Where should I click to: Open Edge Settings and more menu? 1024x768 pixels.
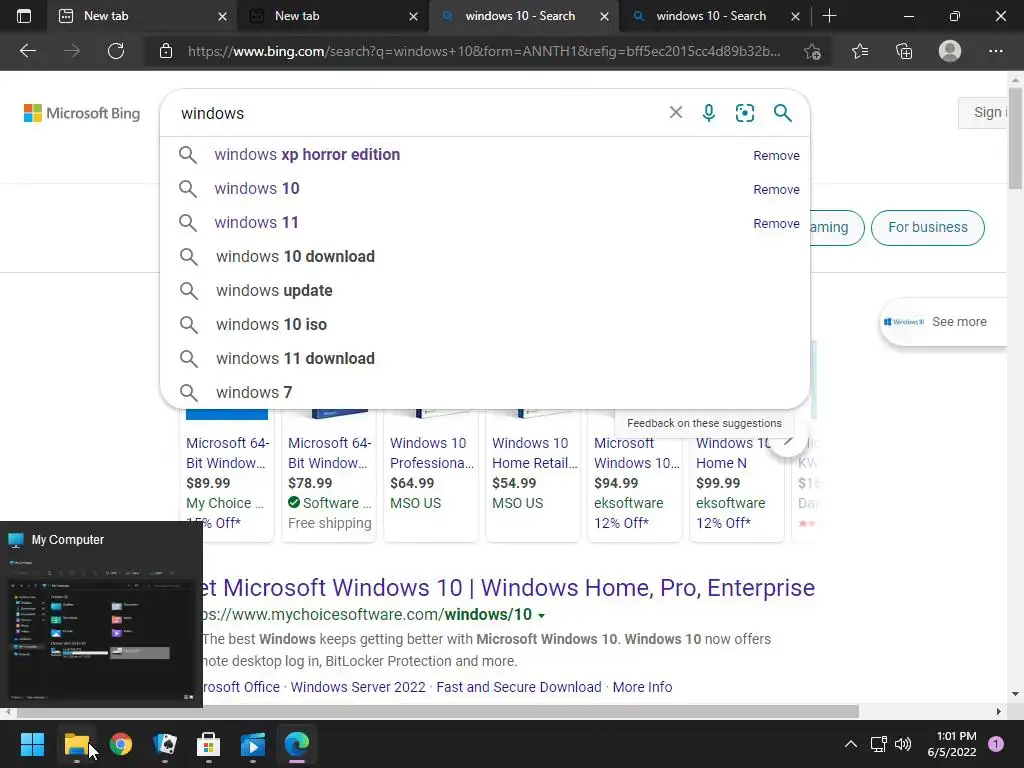[995, 51]
